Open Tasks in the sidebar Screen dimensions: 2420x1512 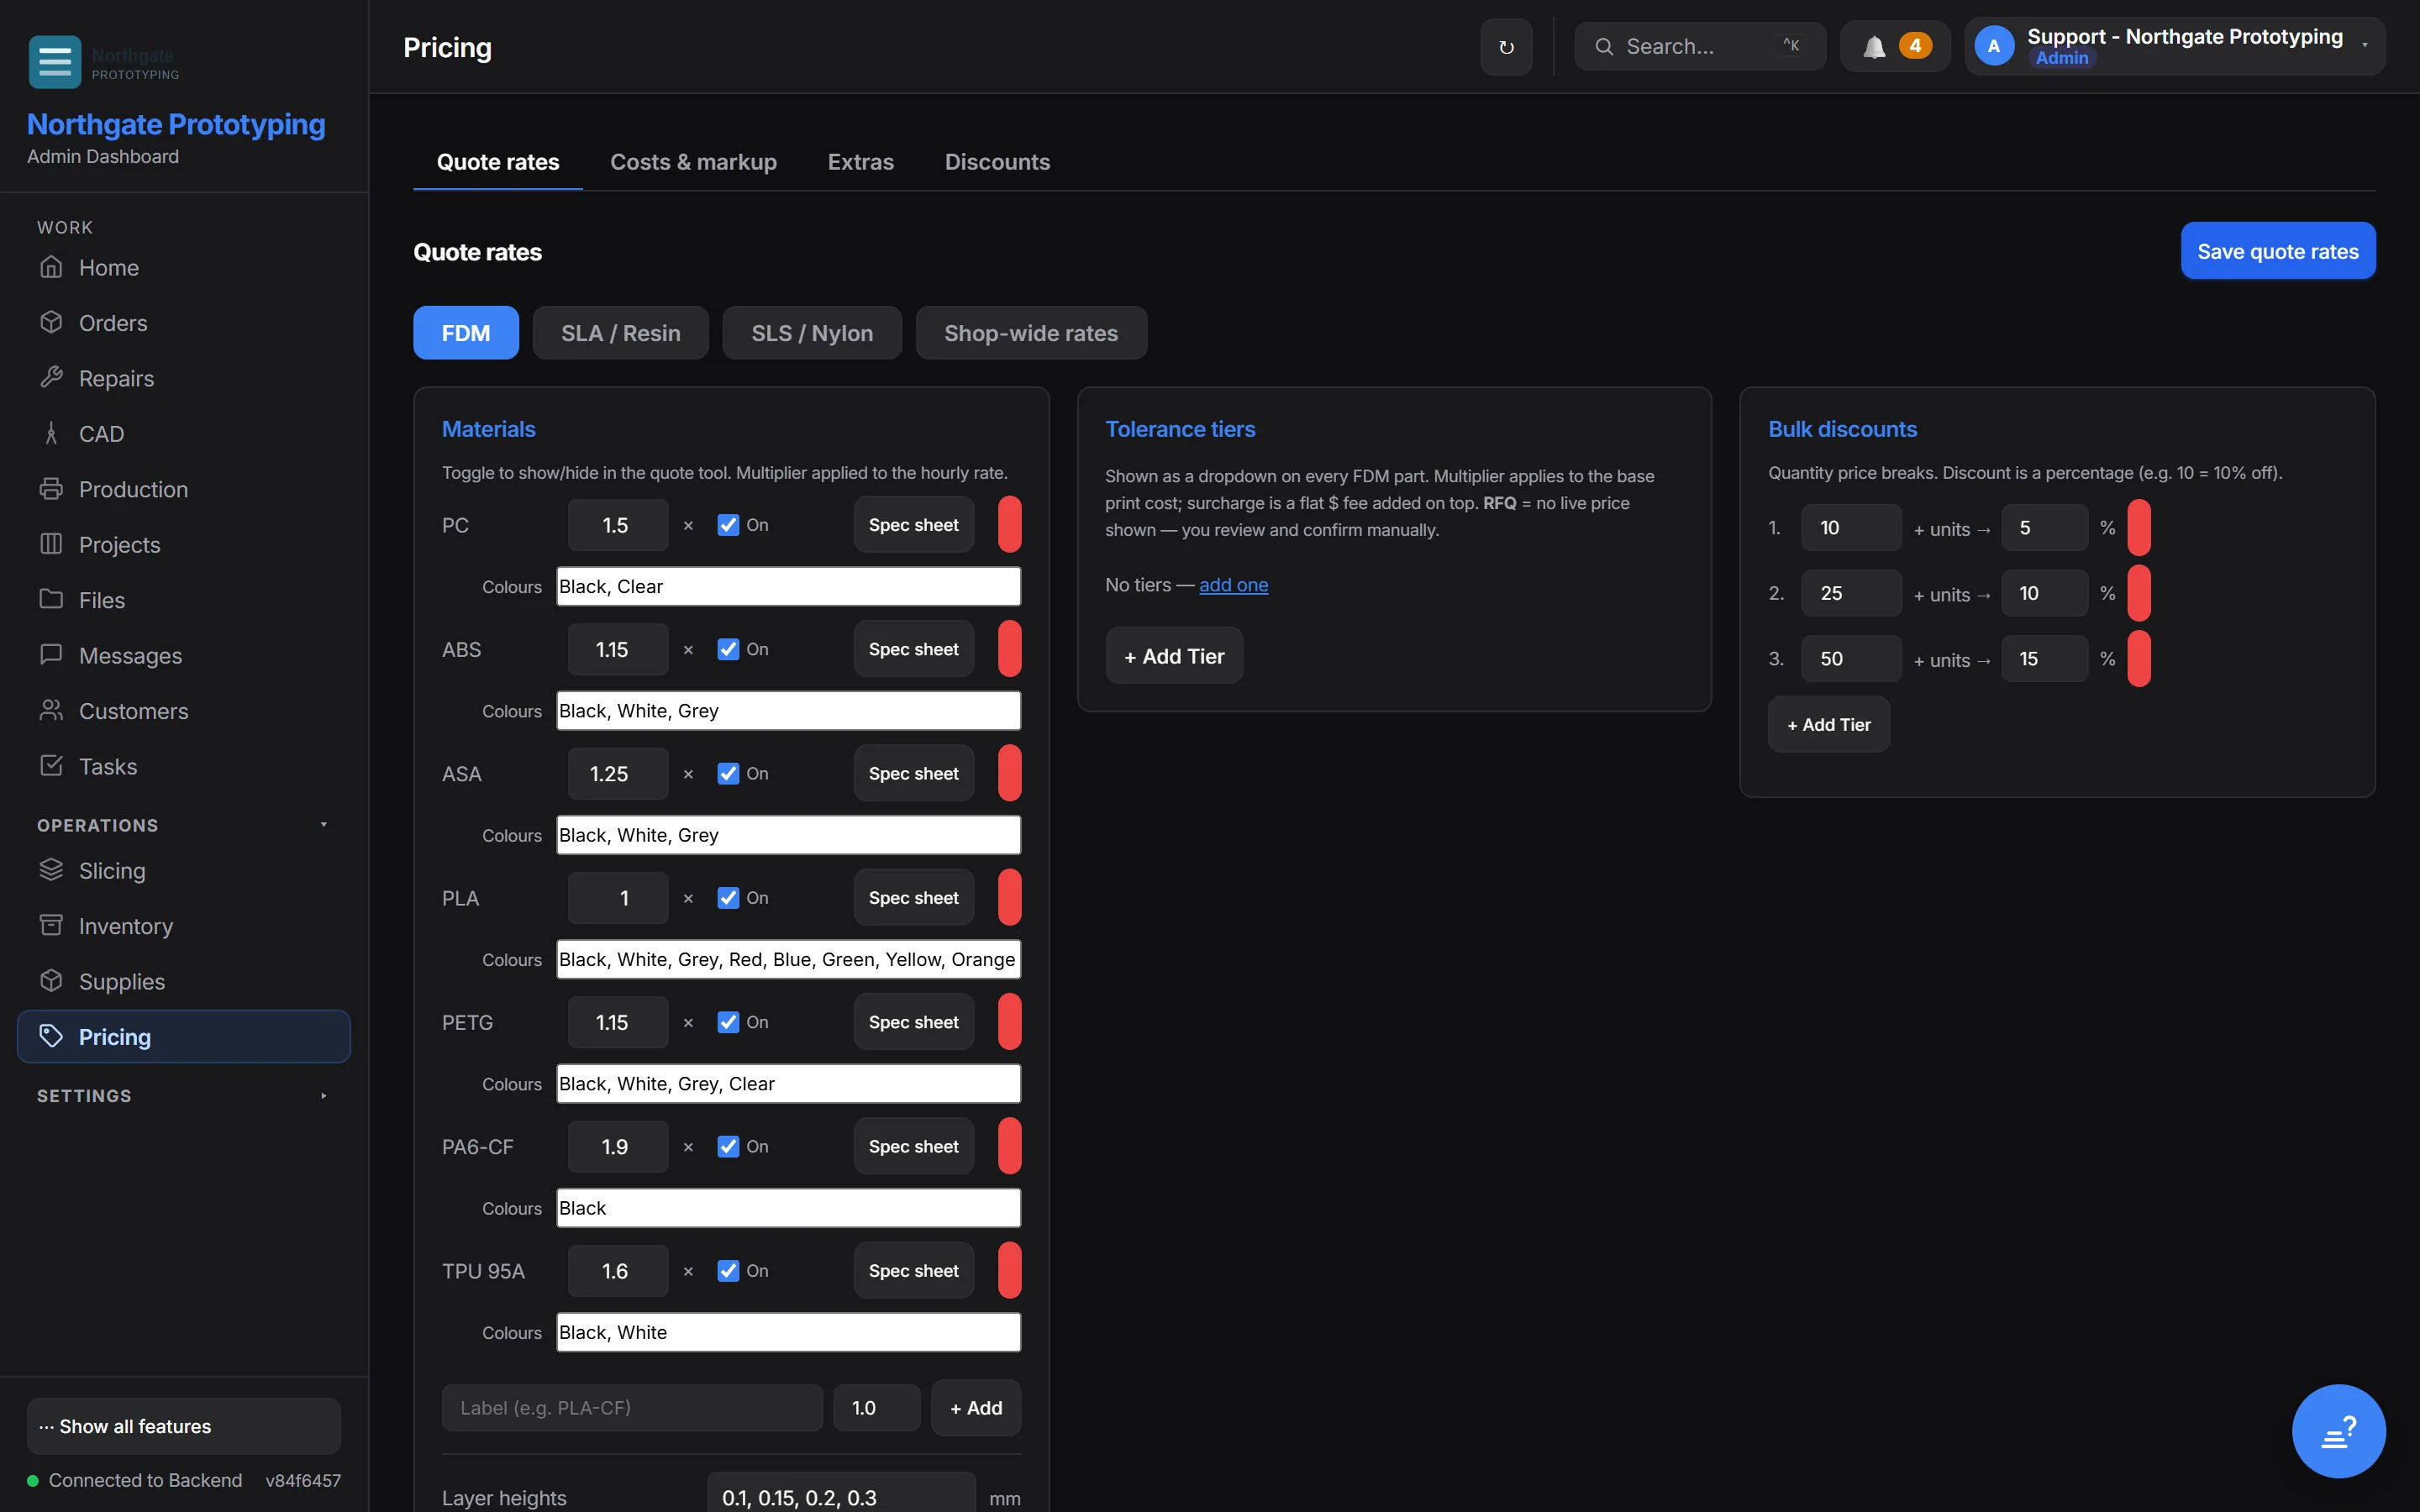[x=184, y=767]
